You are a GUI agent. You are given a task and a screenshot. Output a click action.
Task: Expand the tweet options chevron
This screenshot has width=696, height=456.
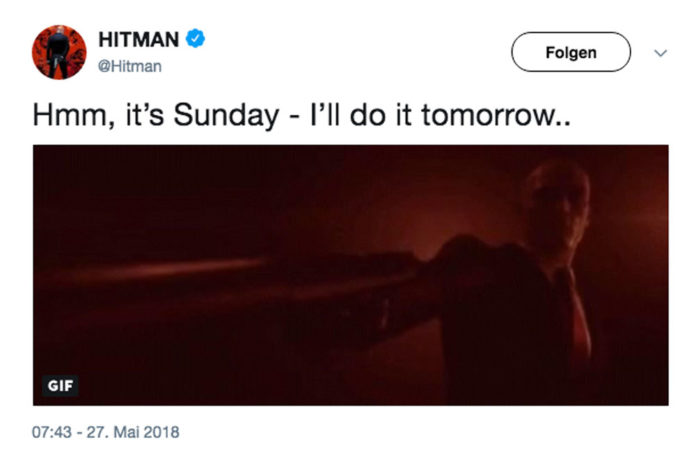[659, 53]
